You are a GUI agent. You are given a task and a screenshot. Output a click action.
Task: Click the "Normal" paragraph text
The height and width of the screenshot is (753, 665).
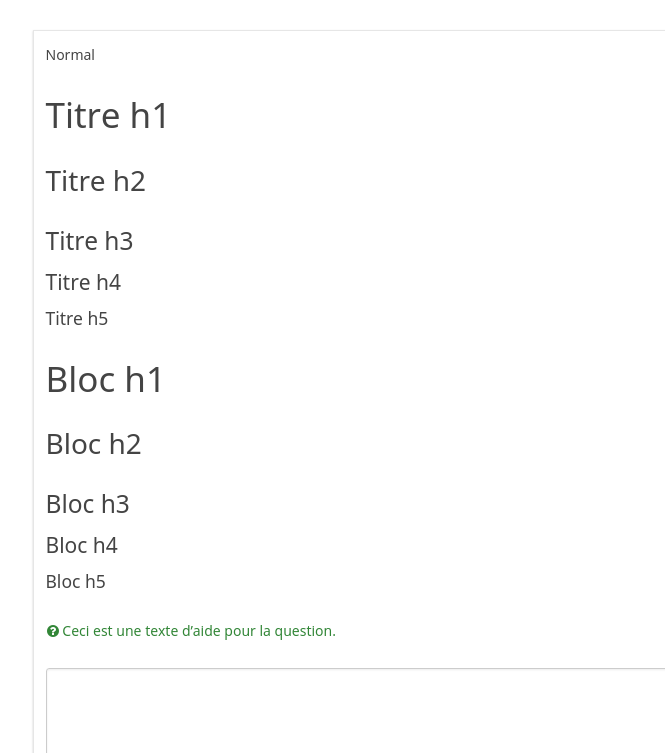click(x=70, y=55)
